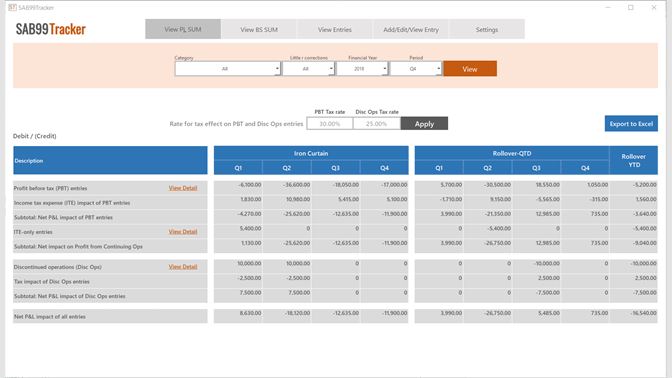This screenshot has height=378, width=672.
Task: Switch to the View PL SUM tab
Action: [x=183, y=29]
